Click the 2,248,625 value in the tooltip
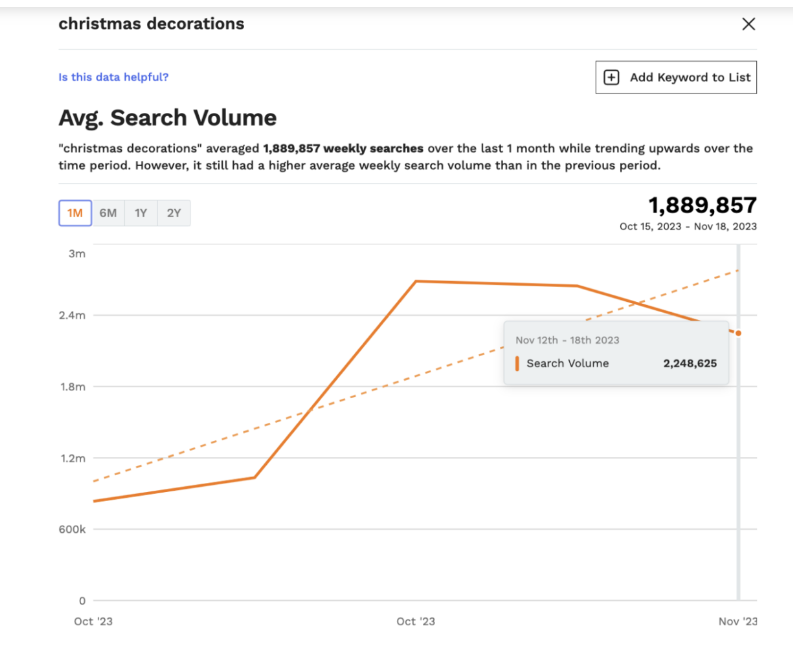This screenshot has height=652, width=793. pyautogui.click(x=689, y=363)
